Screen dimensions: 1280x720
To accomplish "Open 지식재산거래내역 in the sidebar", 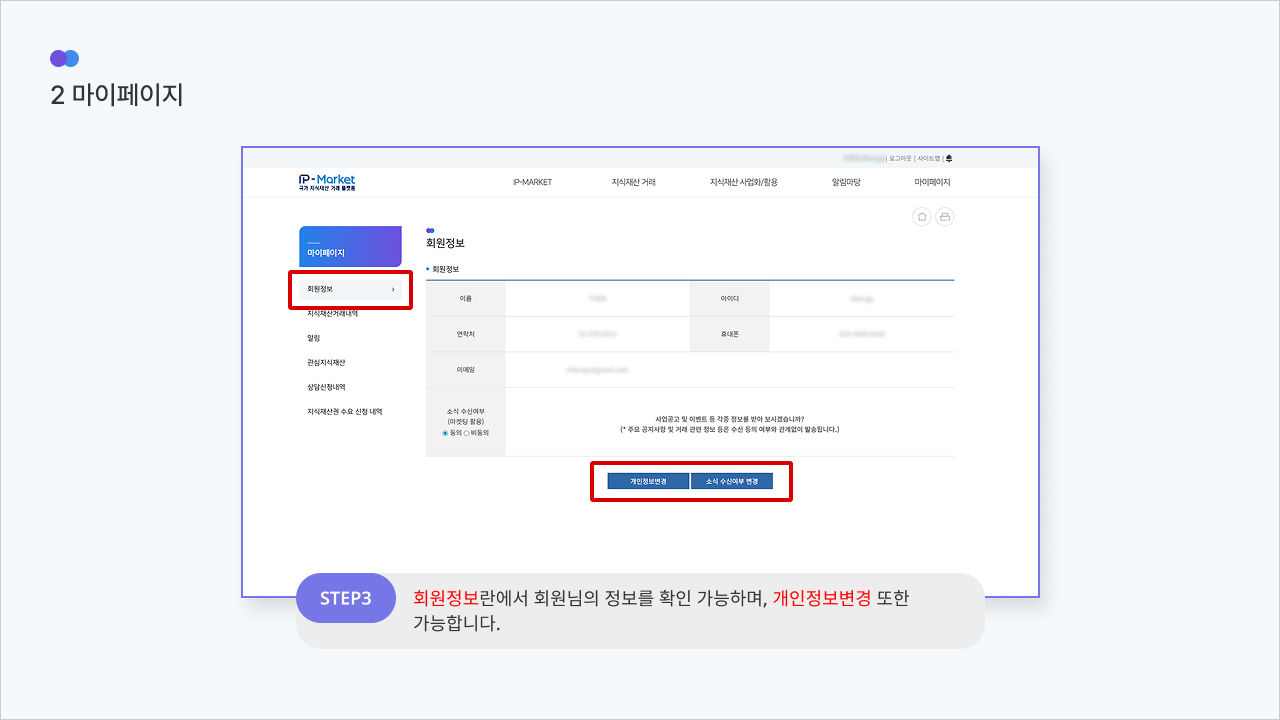I will 333,313.
